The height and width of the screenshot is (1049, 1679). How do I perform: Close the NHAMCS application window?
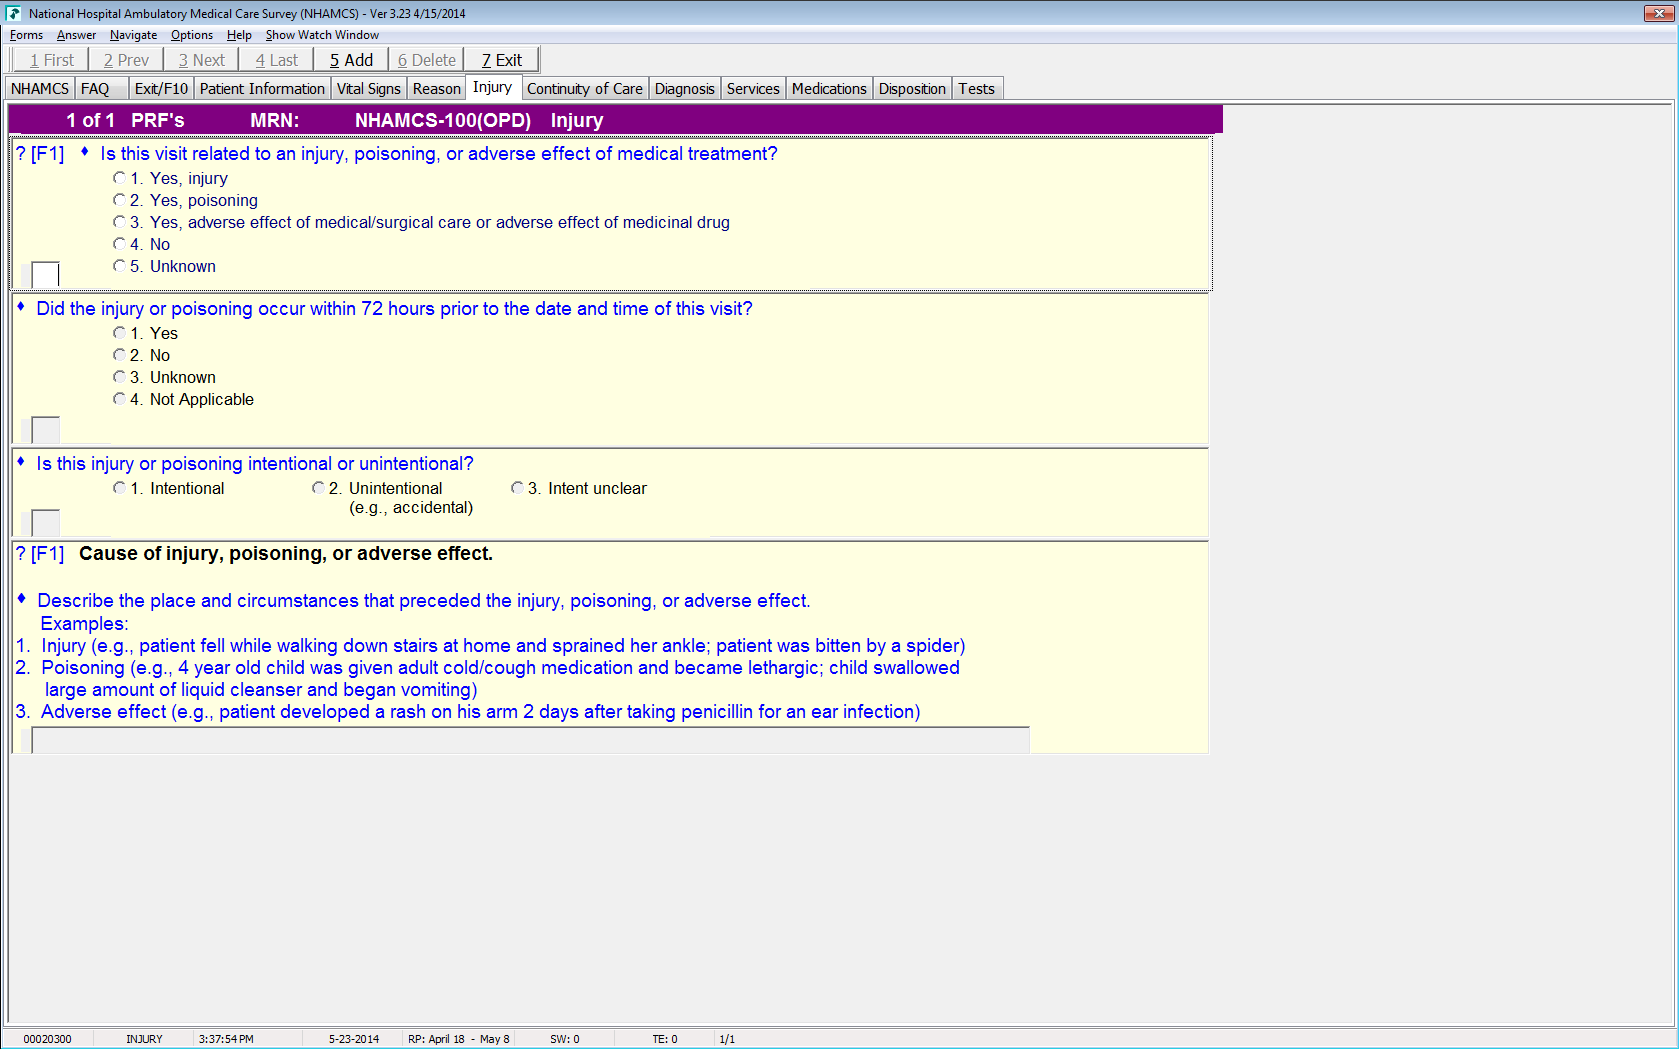click(x=1655, y=13)
